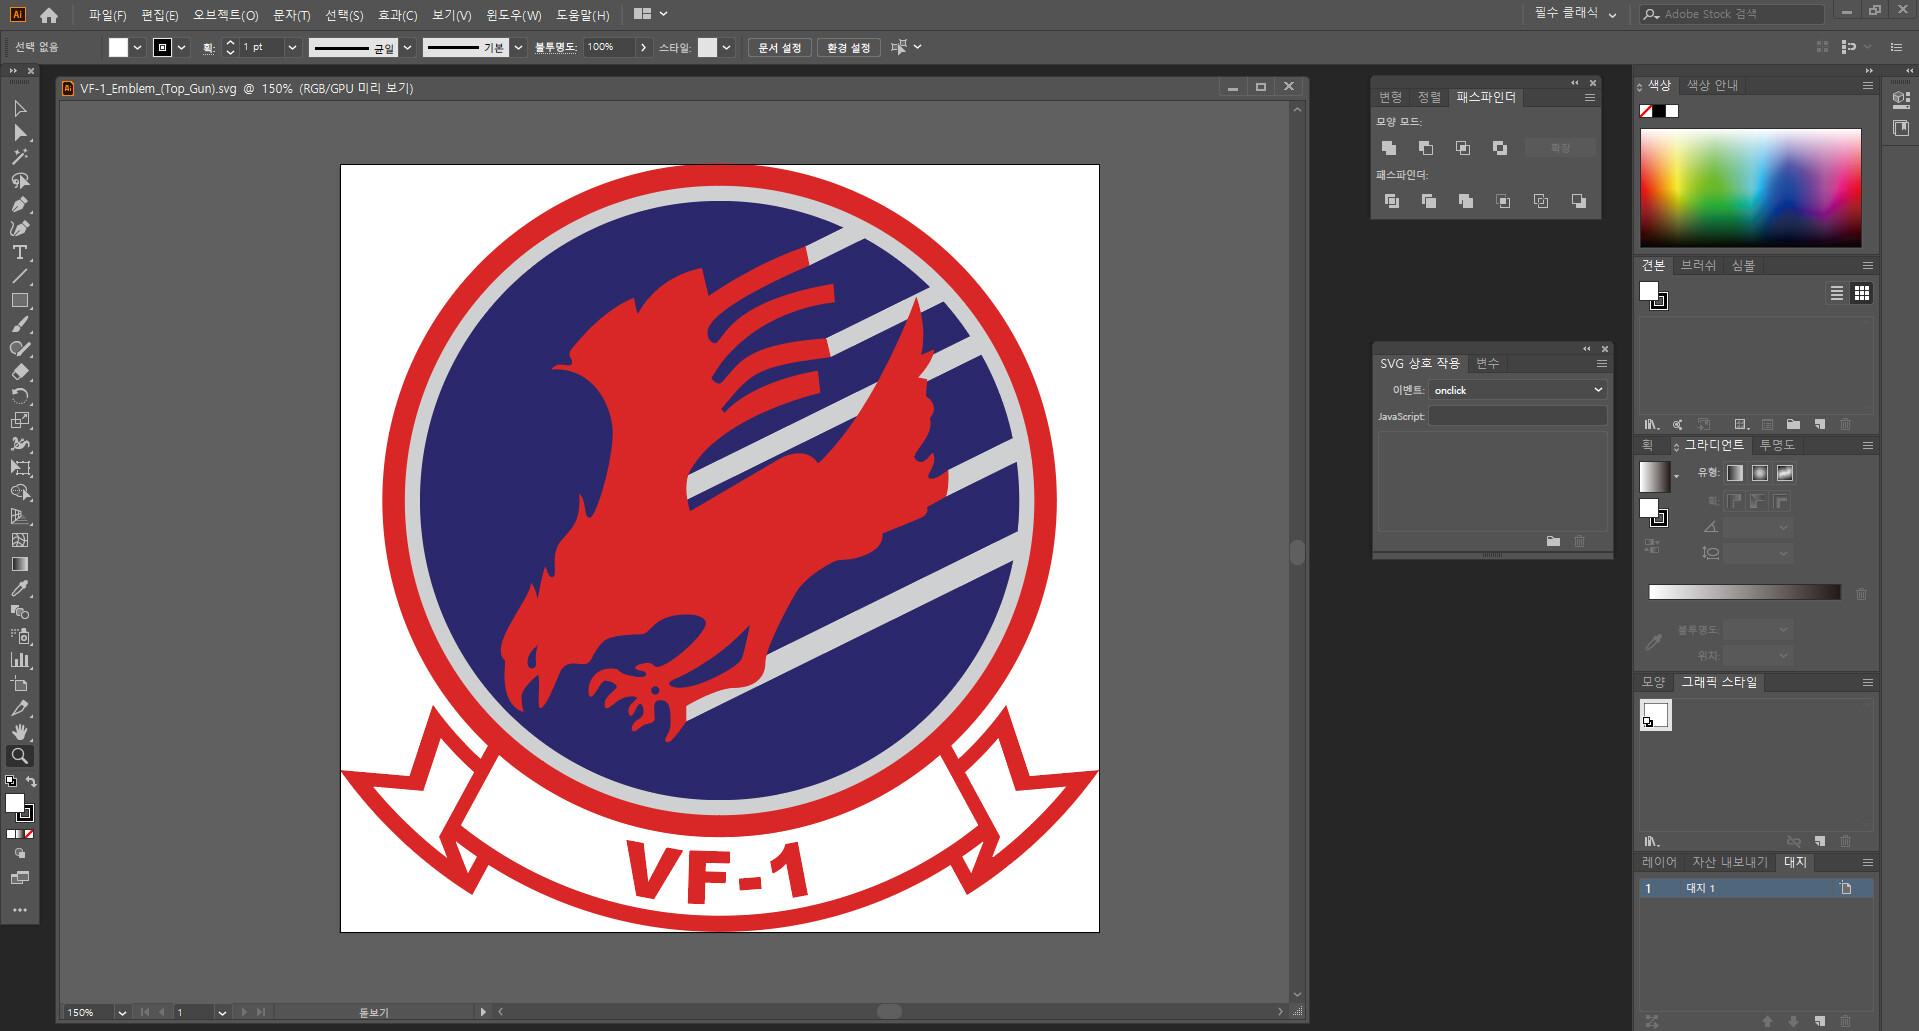Click the gradient slider bar

1745,592
